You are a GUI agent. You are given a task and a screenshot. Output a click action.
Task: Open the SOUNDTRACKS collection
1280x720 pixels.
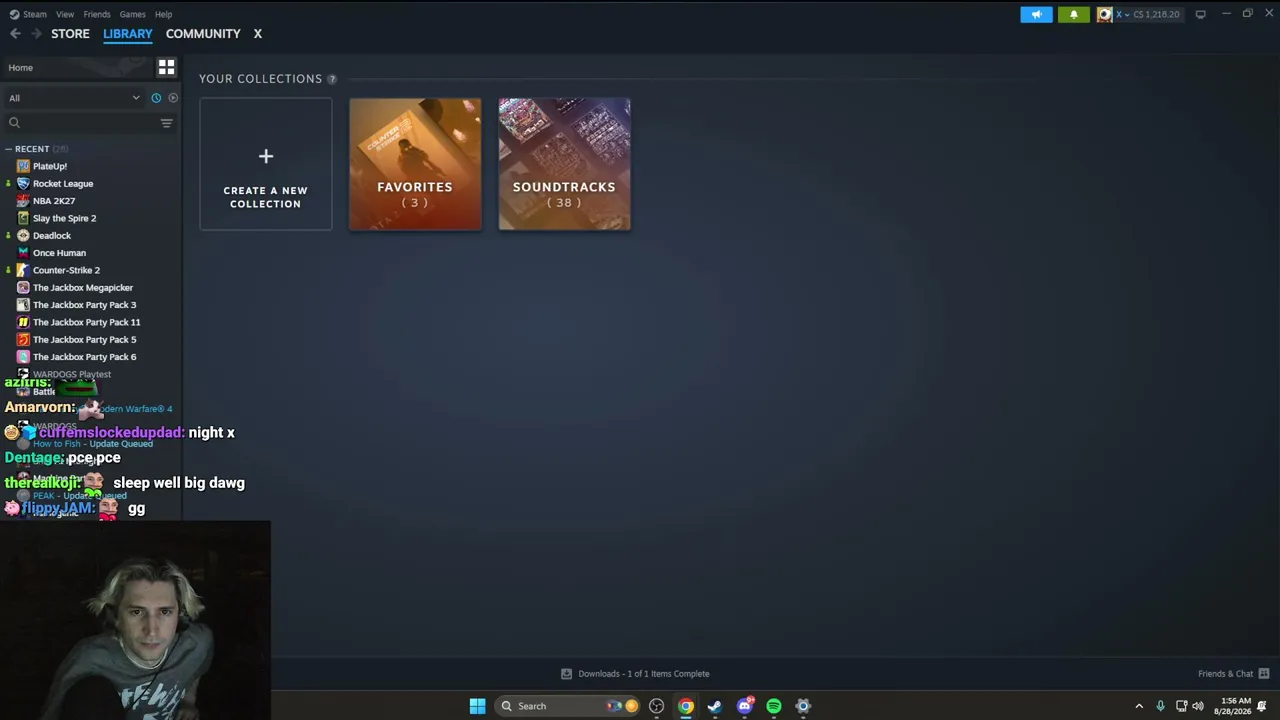564,164
